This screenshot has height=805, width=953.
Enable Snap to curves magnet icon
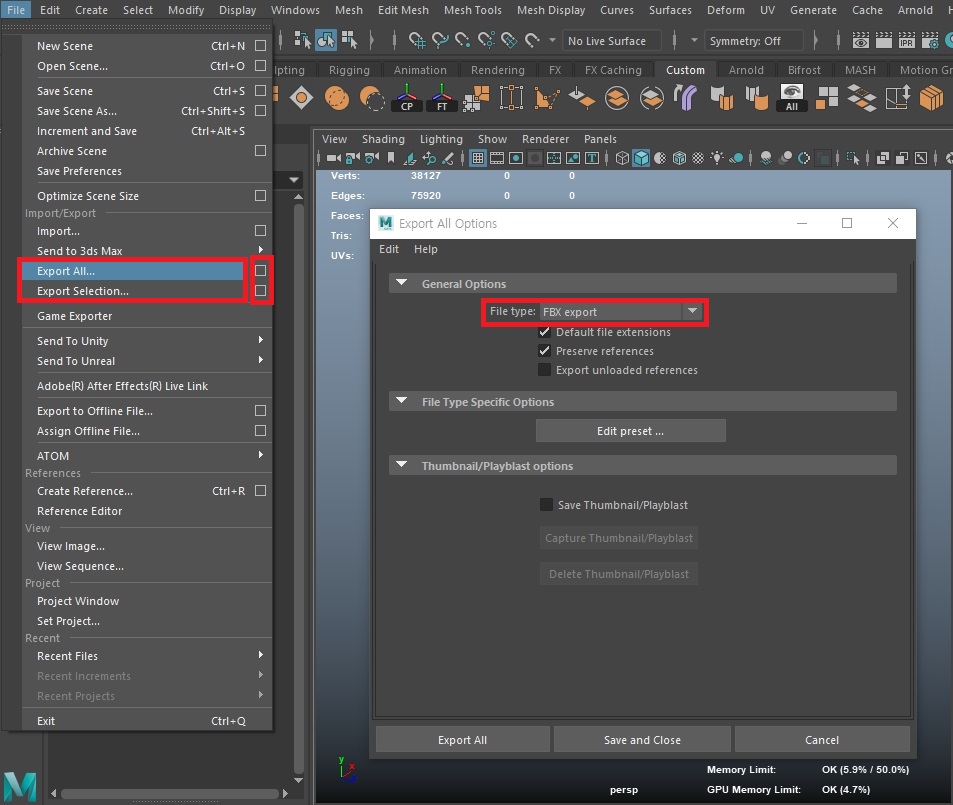point(440,40)
